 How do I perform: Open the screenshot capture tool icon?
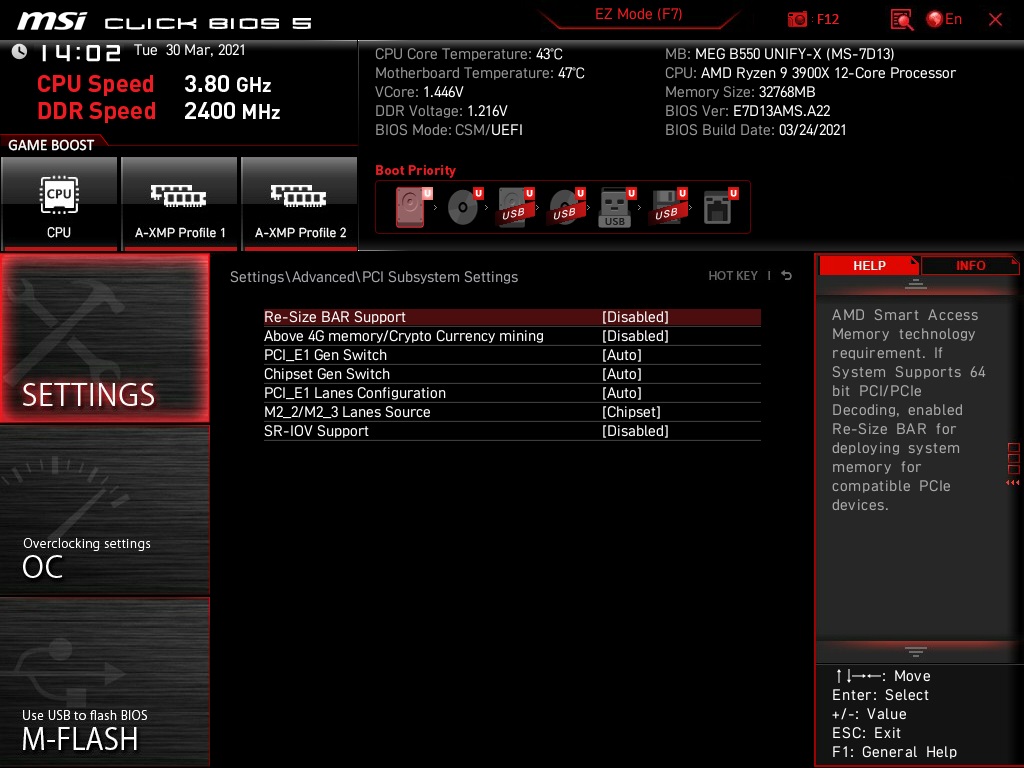coord(798,18)
